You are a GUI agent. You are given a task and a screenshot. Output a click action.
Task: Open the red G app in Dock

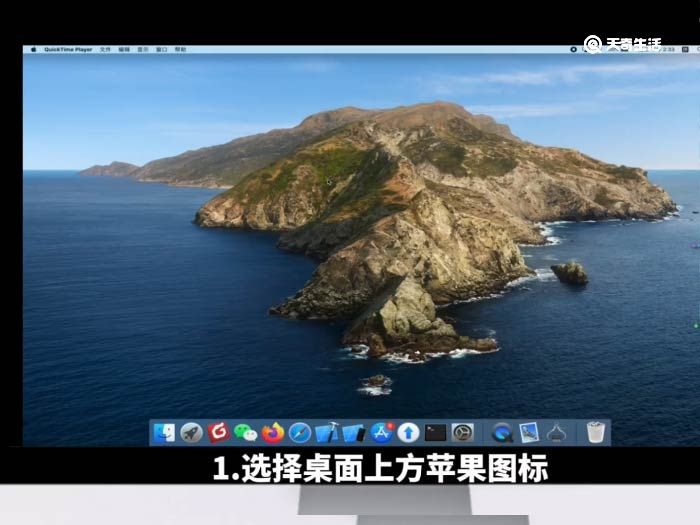218,432
